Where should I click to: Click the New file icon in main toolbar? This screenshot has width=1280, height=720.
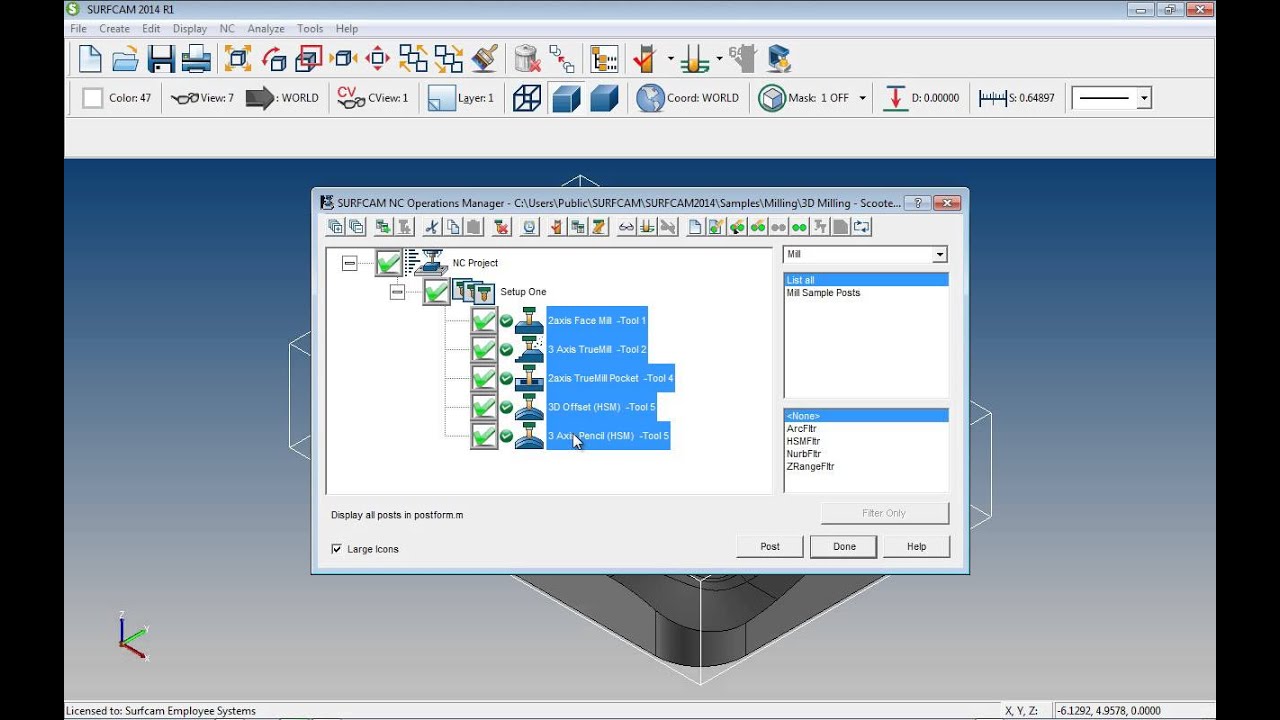90,59
